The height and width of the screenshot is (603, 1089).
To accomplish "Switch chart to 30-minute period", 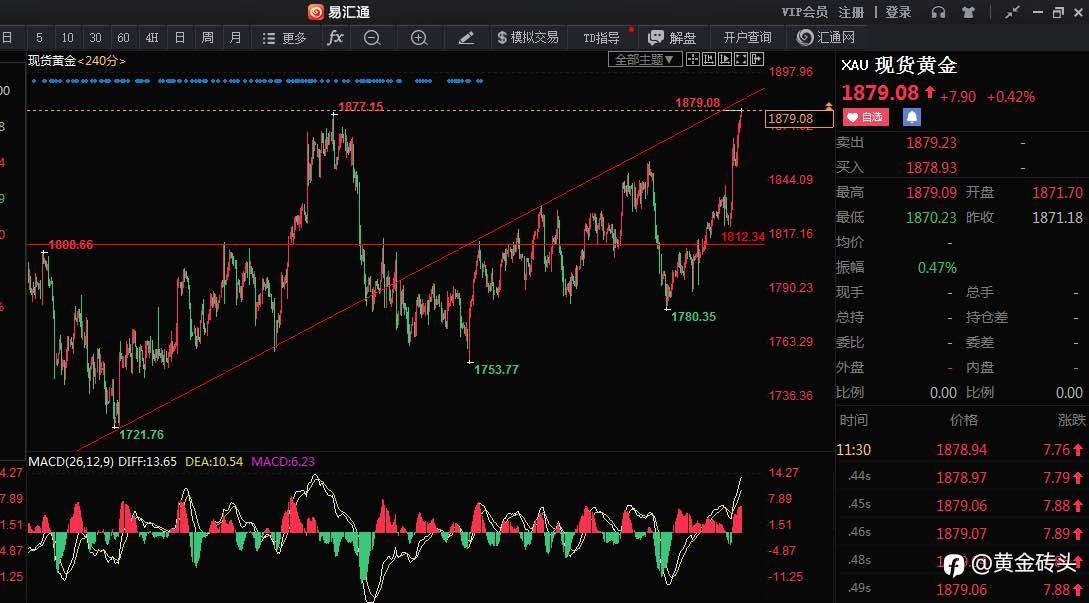I will coord(96,38).
